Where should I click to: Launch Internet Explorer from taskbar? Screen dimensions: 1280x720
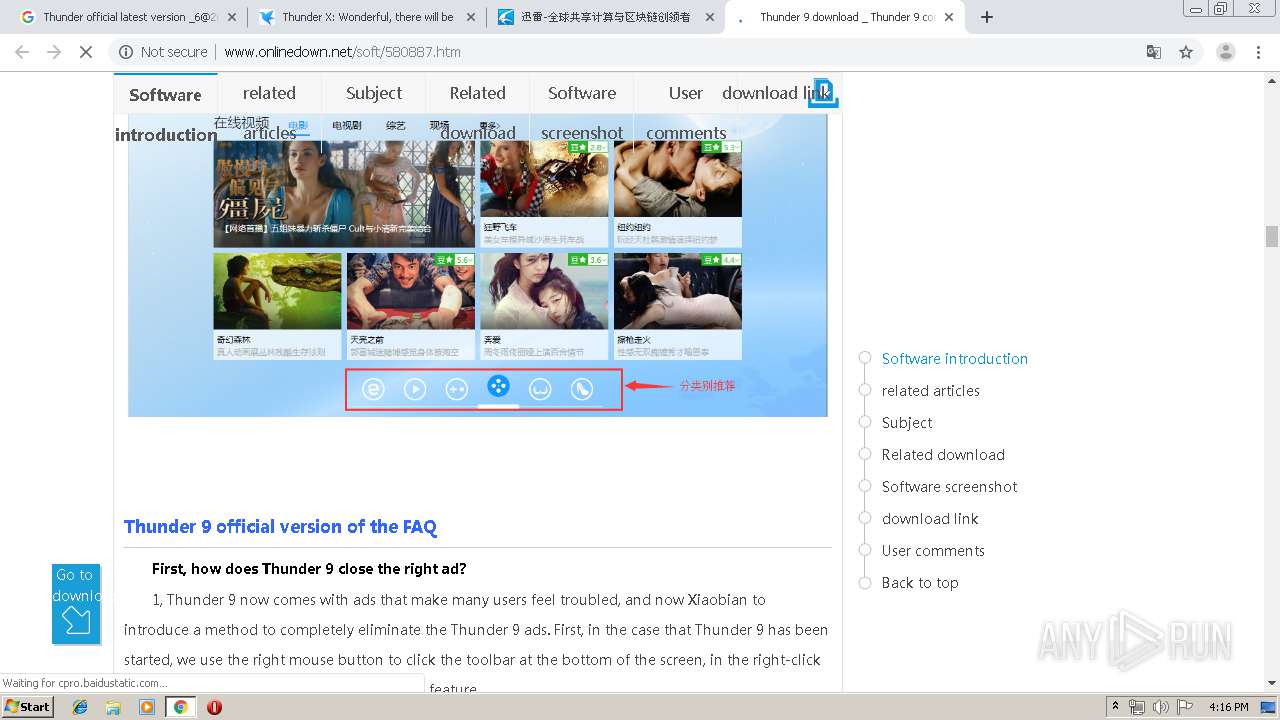pyautogui.click(x=80, y=707)
